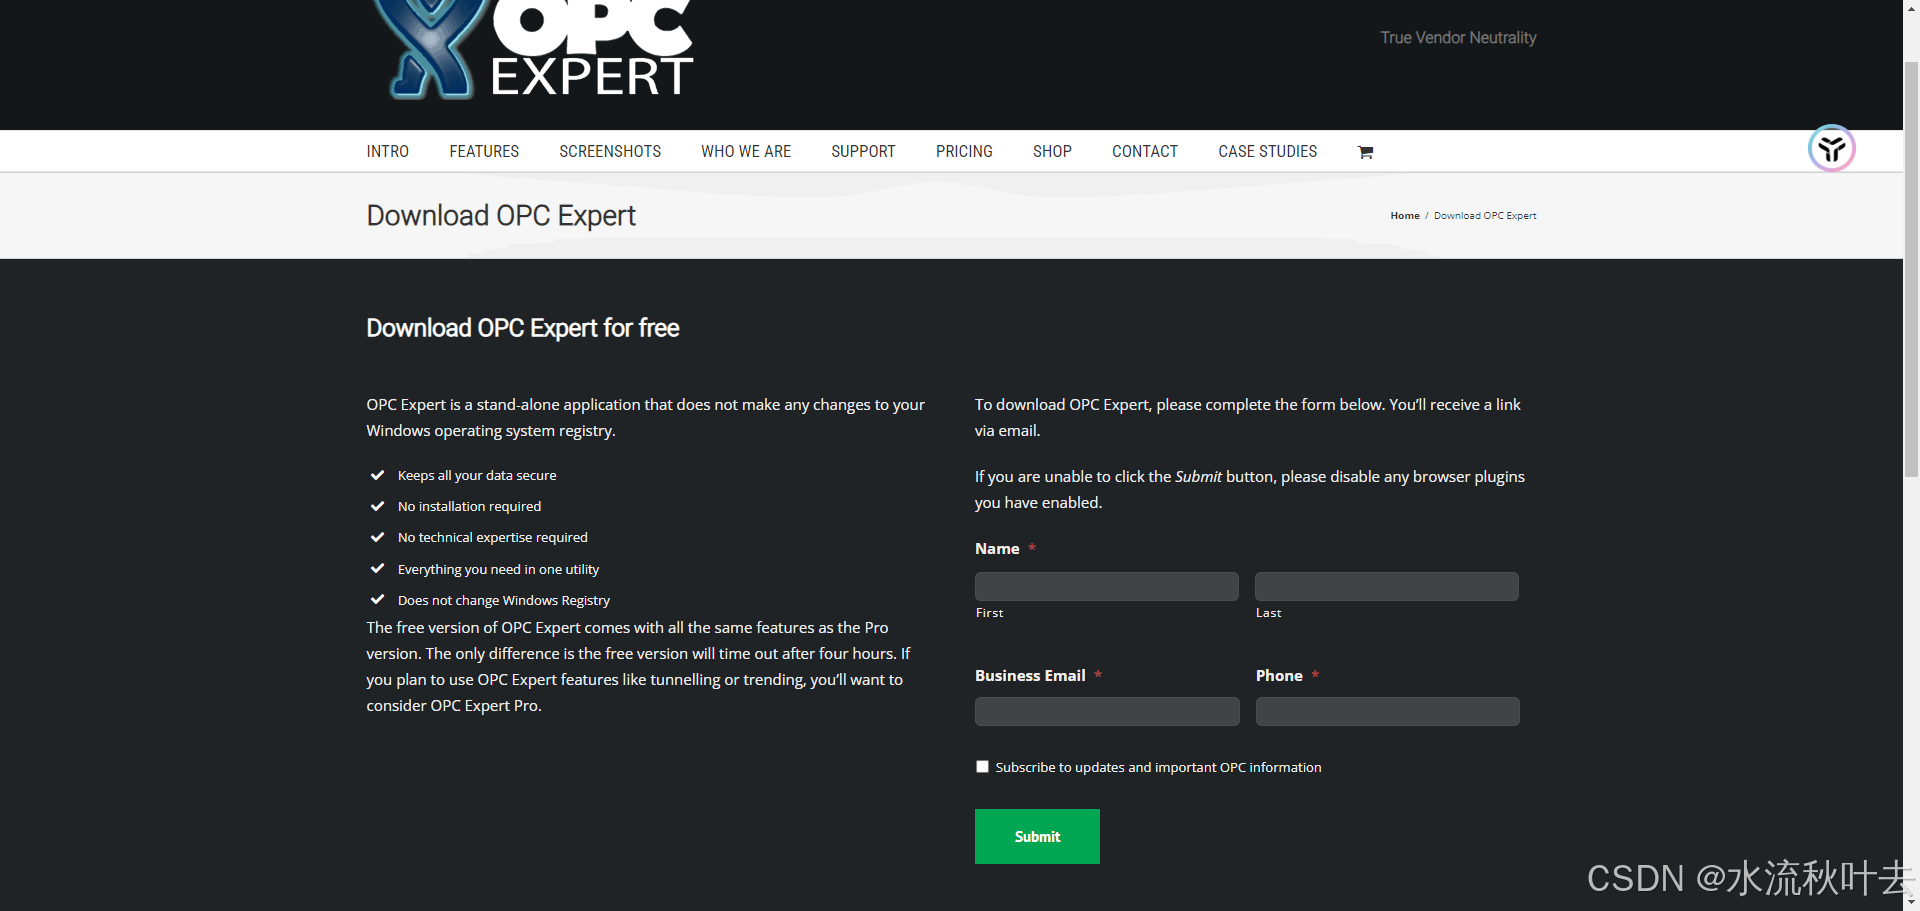
Task: Focus the Last name field
Action: [1387, 586]
